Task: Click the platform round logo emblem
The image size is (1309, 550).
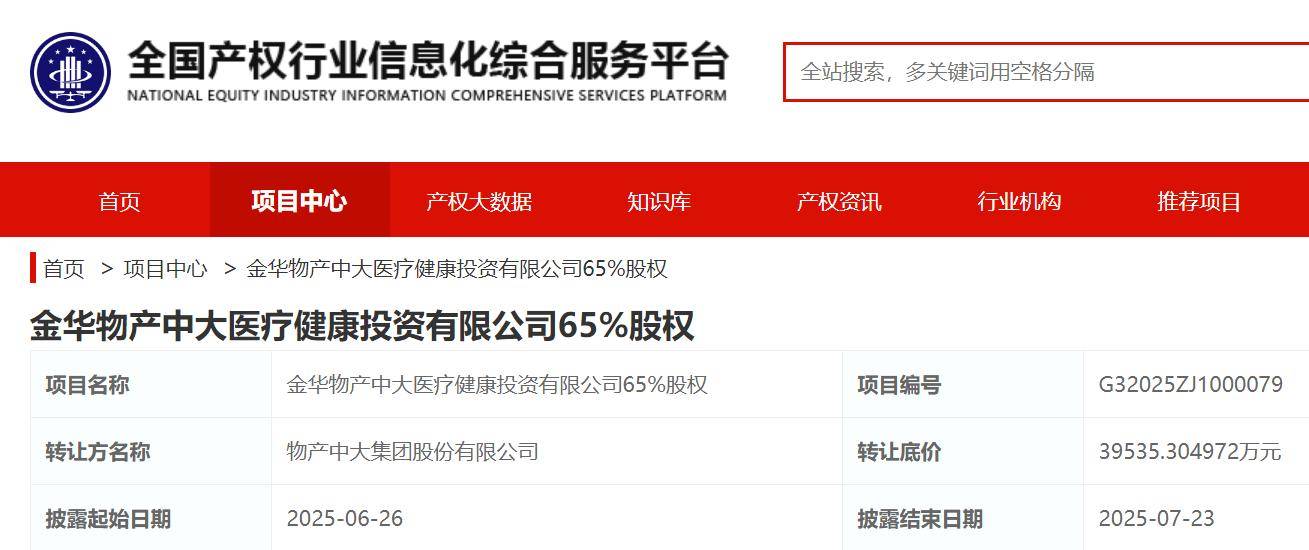Action: pos(70,72)
